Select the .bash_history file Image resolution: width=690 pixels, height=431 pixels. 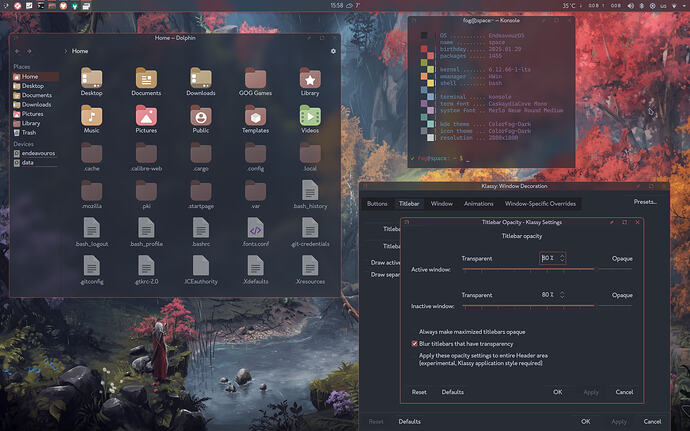310,195
